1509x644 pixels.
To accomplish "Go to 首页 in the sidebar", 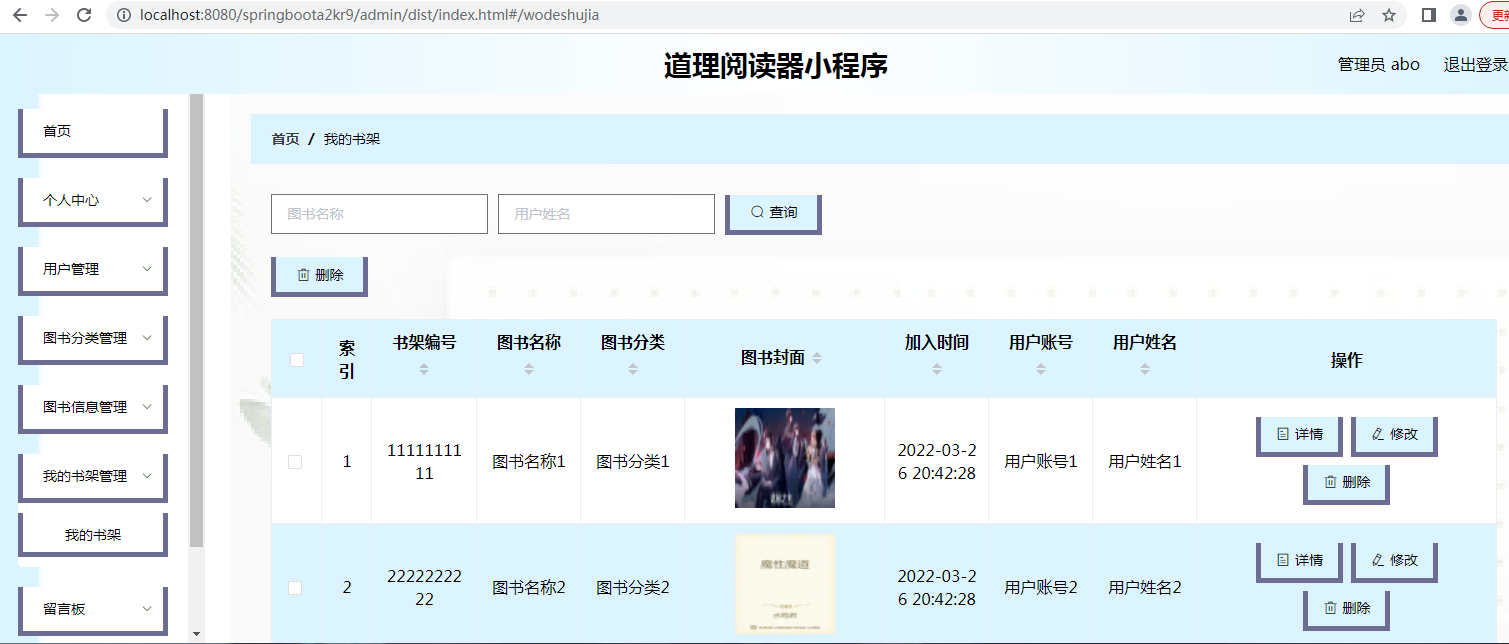I will coord(93,131).
